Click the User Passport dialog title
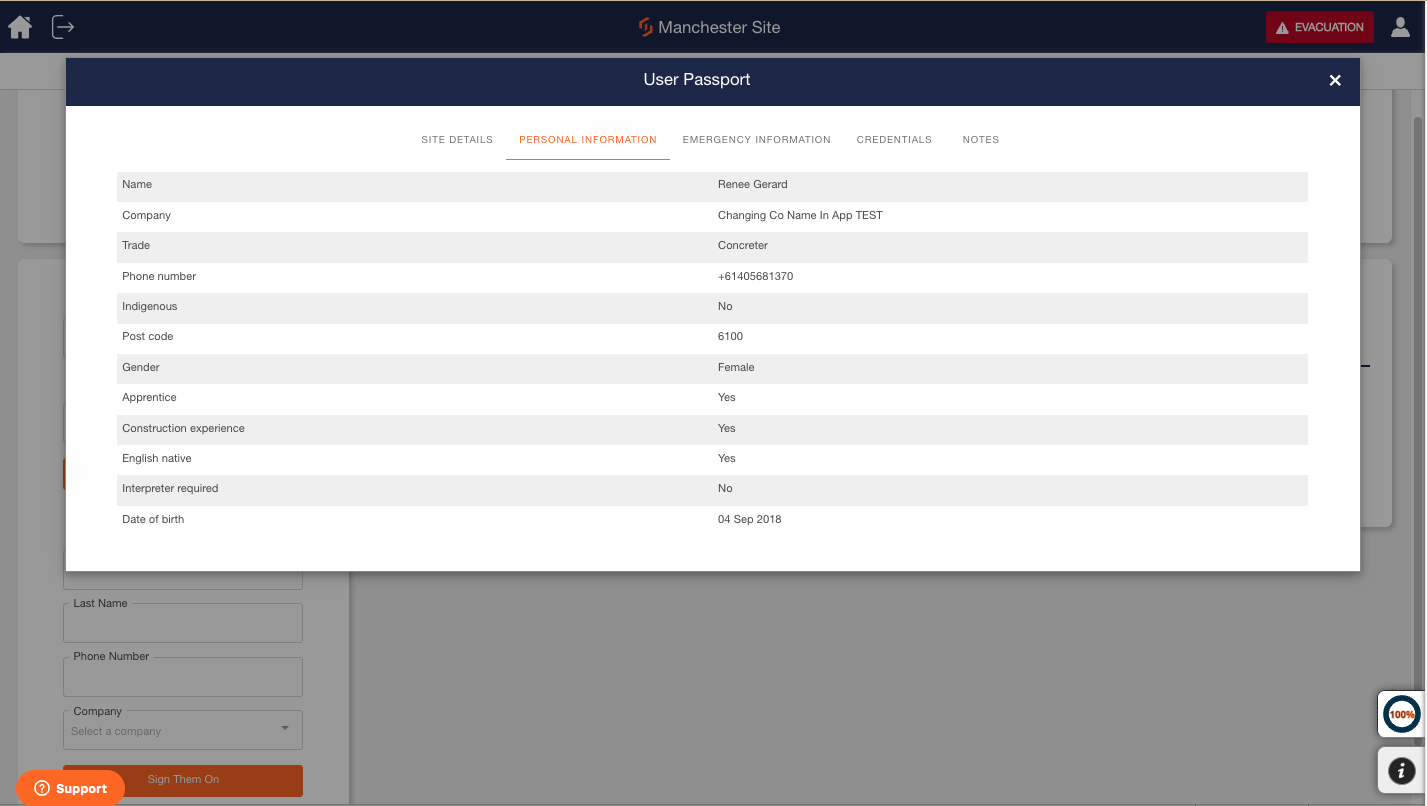The image size is (1427, 806). point(697,80)
